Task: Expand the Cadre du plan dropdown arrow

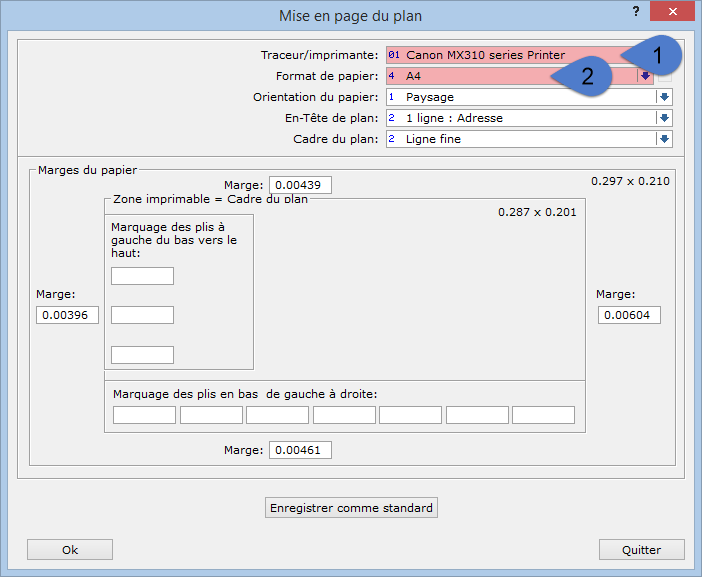Action: pyautogui.click(x=664, y=139)
